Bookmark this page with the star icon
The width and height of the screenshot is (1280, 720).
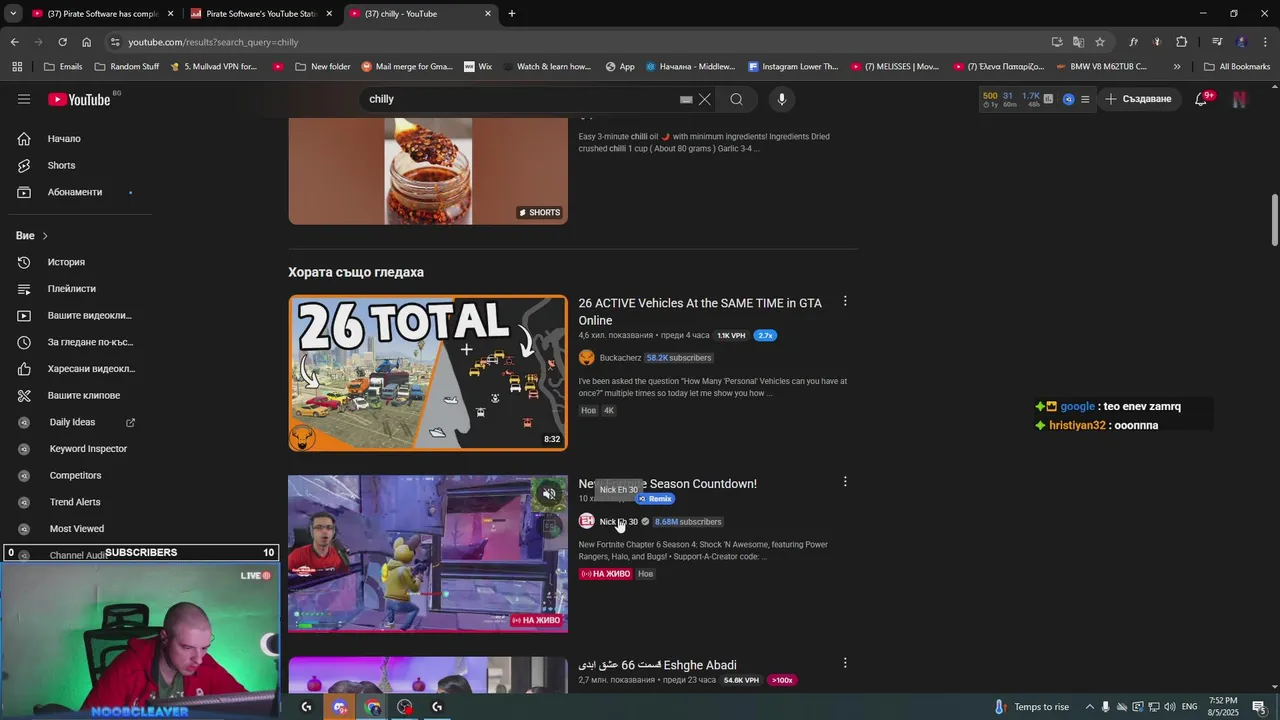click(x=1100, y=42)
